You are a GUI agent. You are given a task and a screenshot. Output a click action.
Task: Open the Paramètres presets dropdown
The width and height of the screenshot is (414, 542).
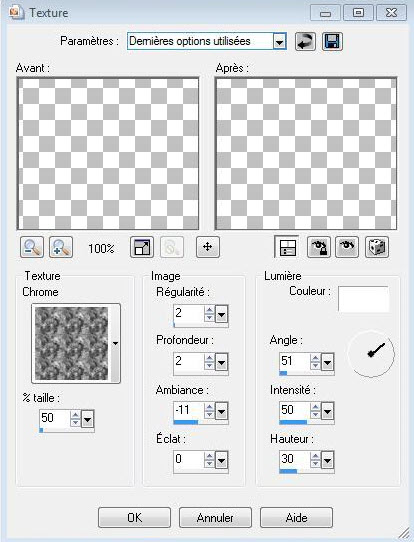[x=279, y=42]
